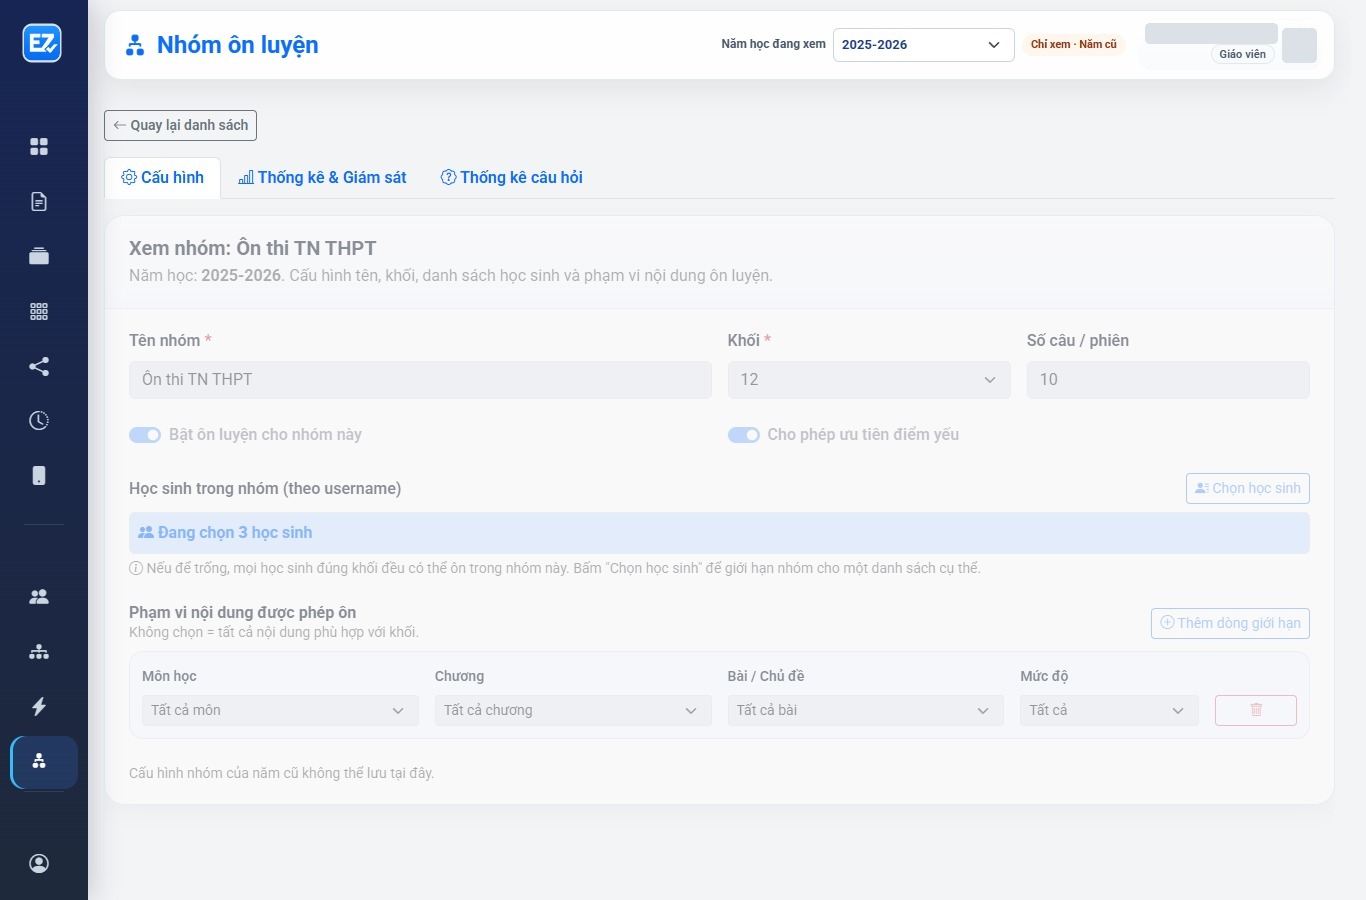1366x900 pixels.
Task: Open the share icon in the sidebar
Action: [x=39, y=366]
